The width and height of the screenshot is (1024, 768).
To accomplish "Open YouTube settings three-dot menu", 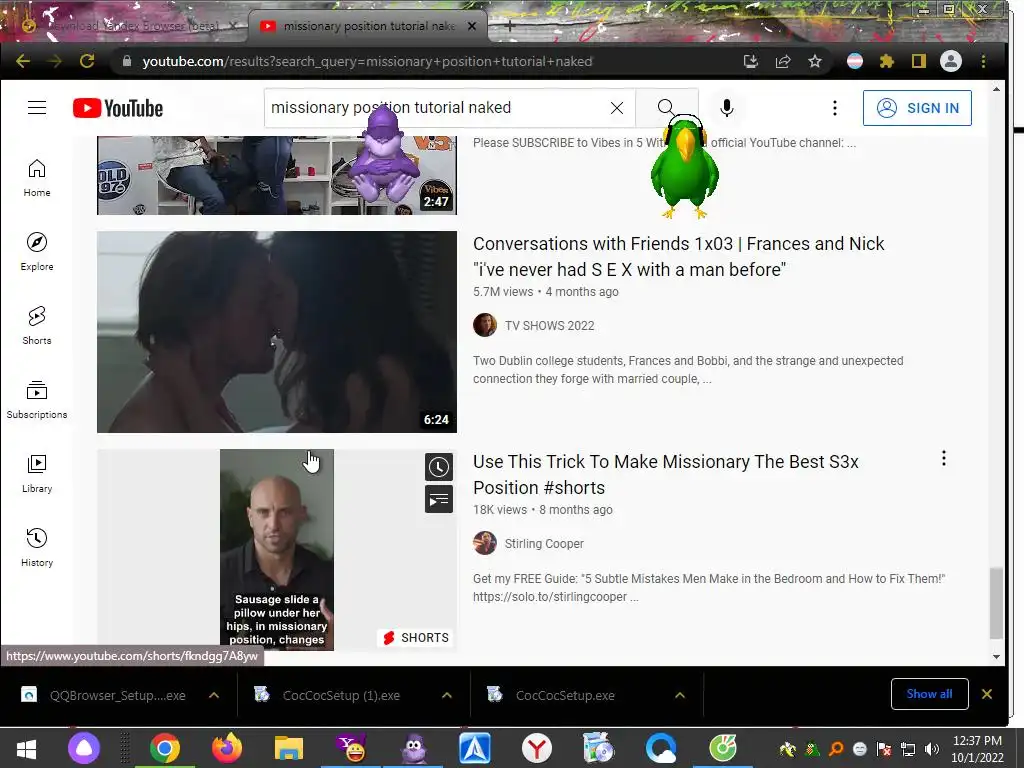I will click(x=835, y=108).
